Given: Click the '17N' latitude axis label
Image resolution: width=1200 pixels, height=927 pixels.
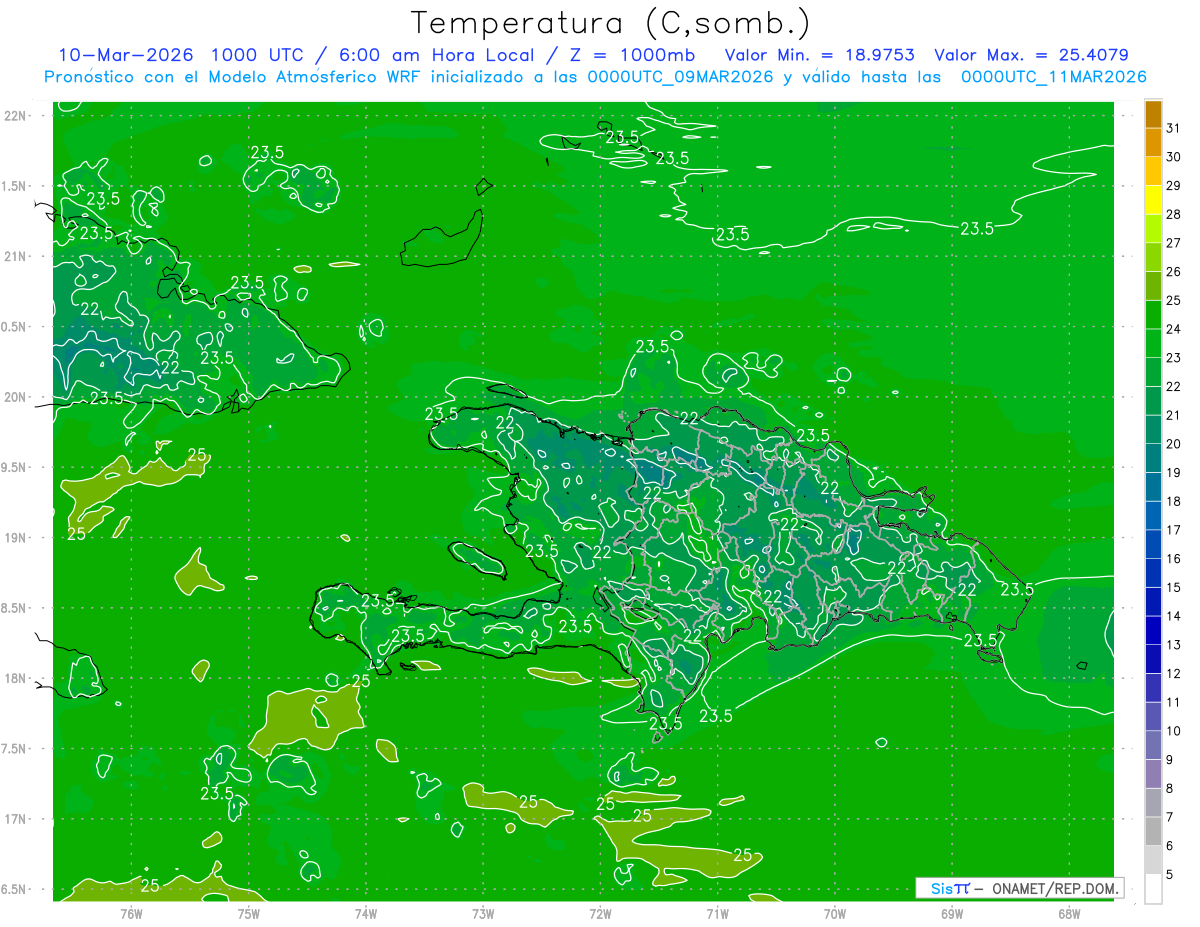Looking at the screenshot, I should coord(15,819).
